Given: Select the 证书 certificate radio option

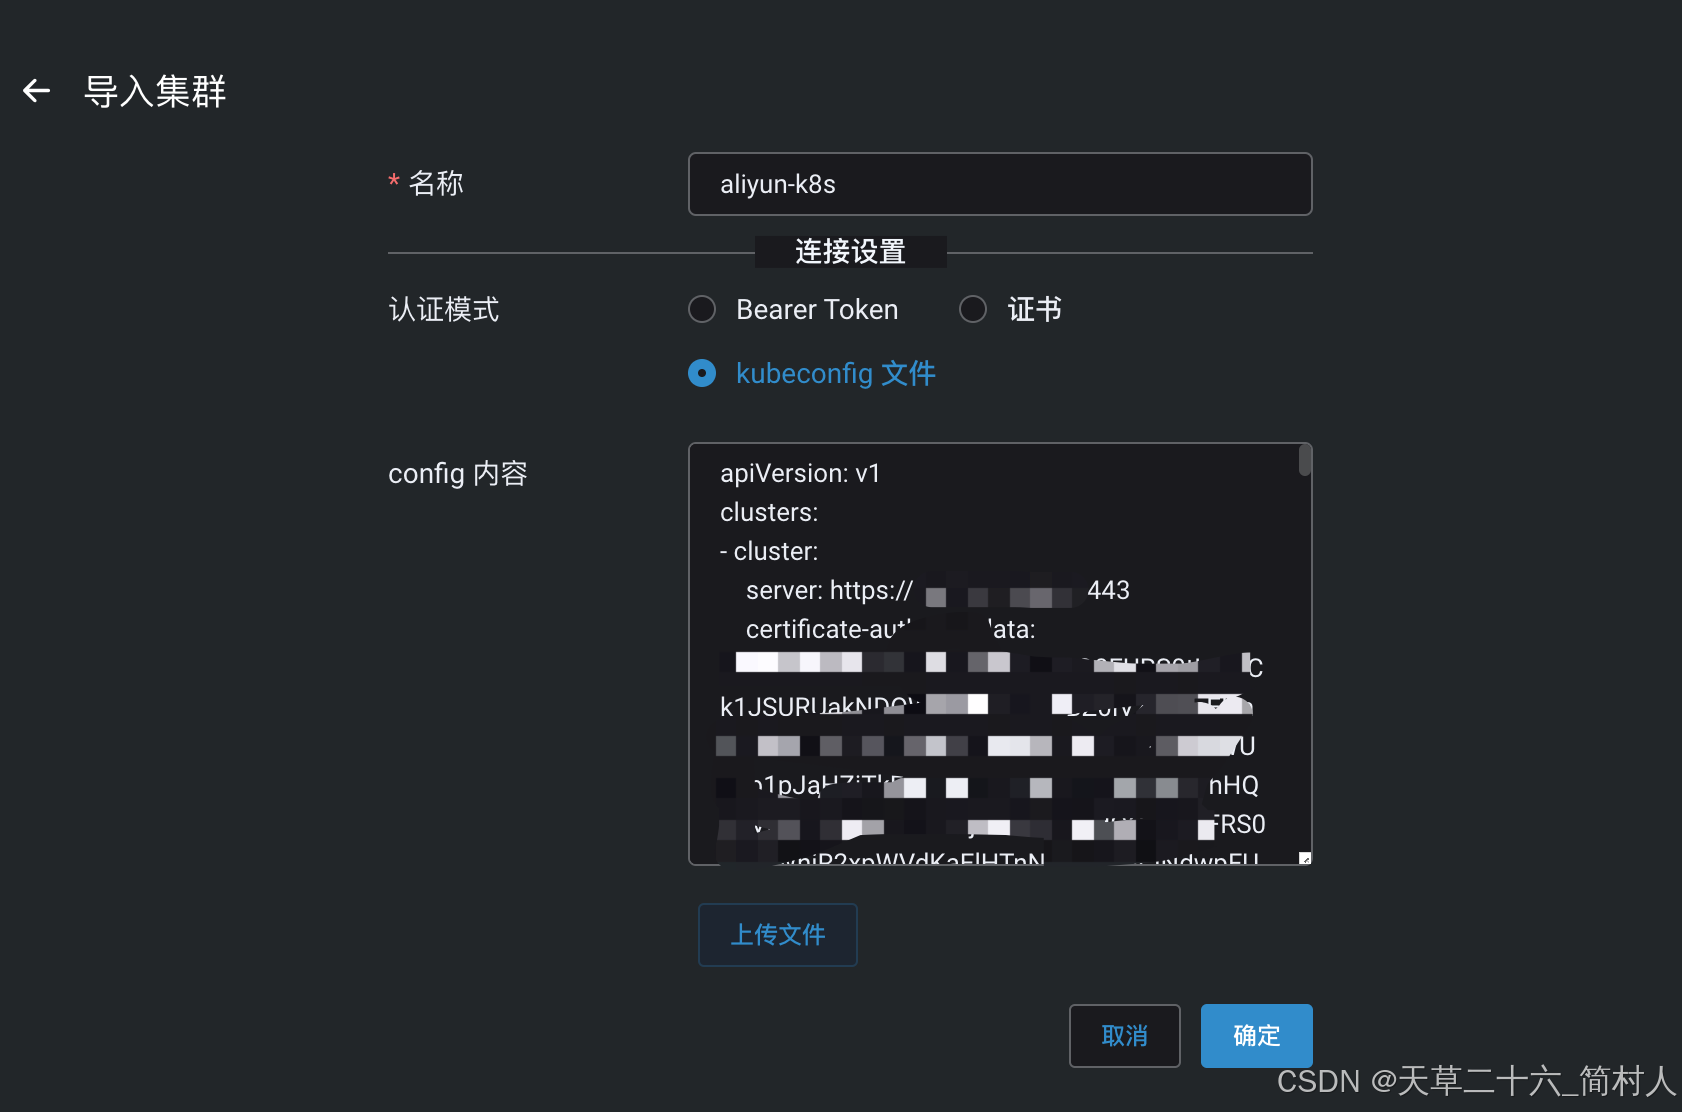Looking at the screenshot, I should (x=973, y=309).
